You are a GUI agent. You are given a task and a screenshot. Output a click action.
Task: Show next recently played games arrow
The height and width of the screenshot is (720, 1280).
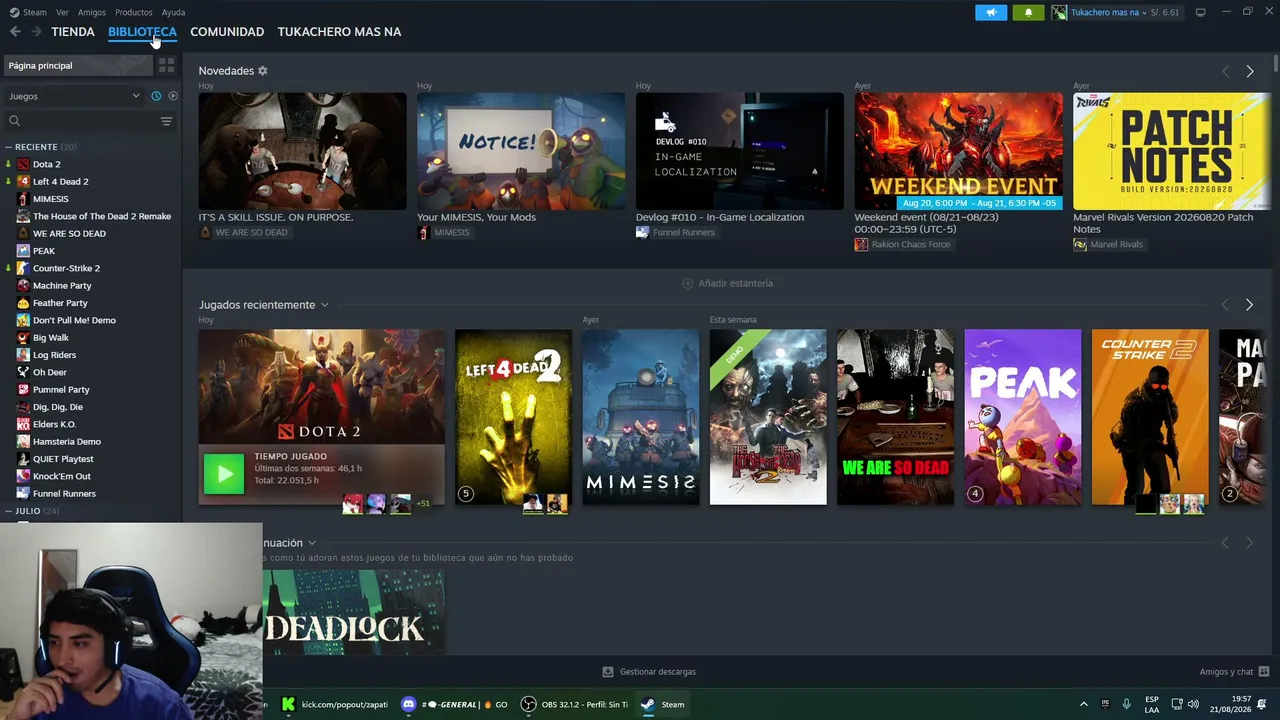1250,305
